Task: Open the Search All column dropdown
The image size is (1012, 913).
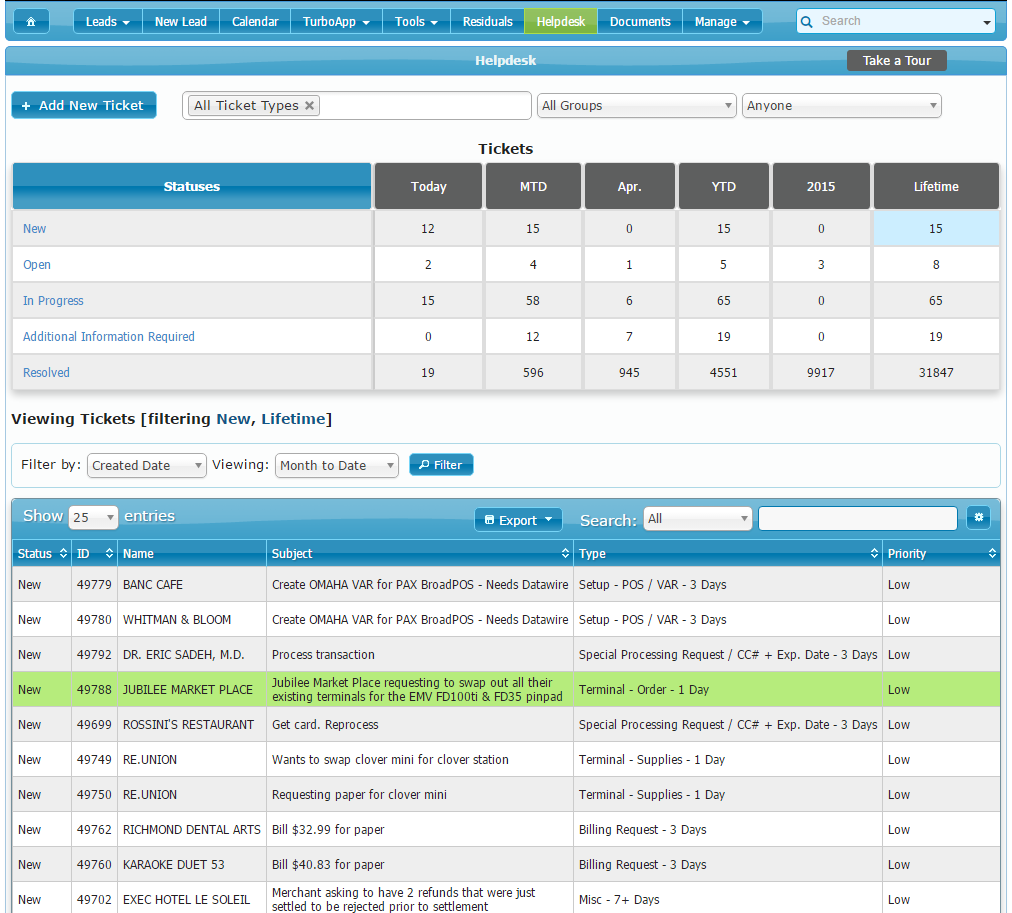Action: coord(698,519)
